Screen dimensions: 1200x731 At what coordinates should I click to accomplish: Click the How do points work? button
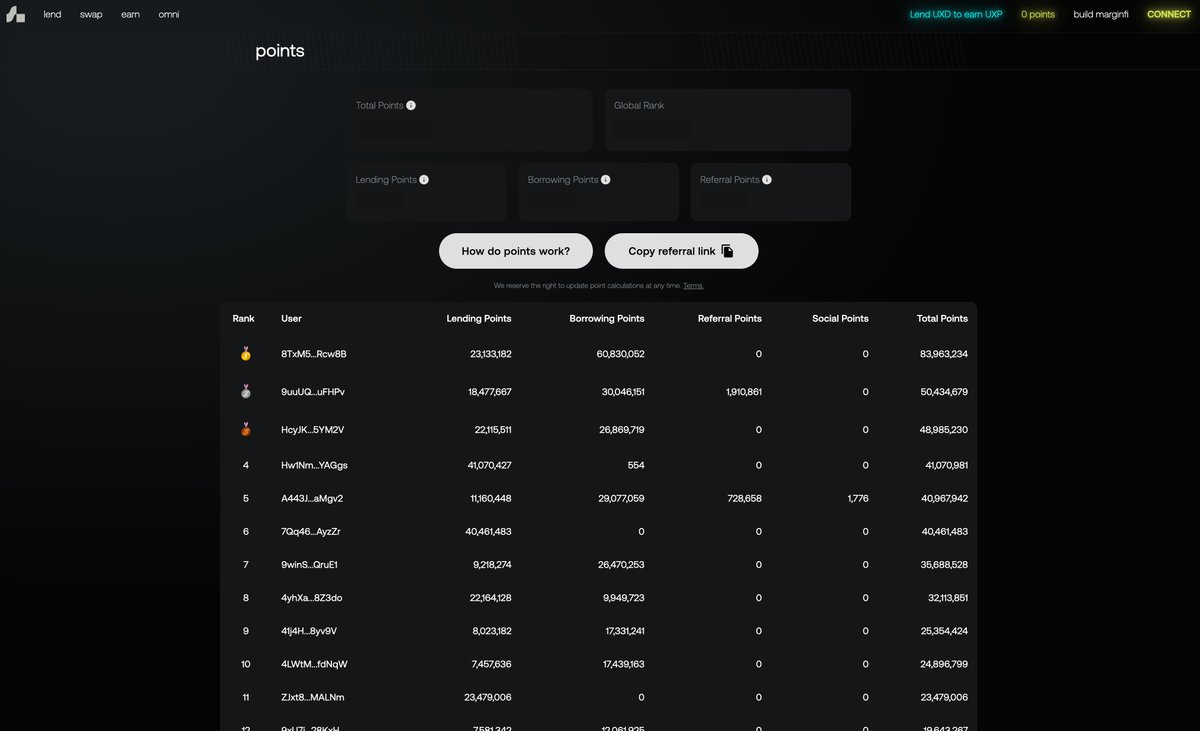516,251
